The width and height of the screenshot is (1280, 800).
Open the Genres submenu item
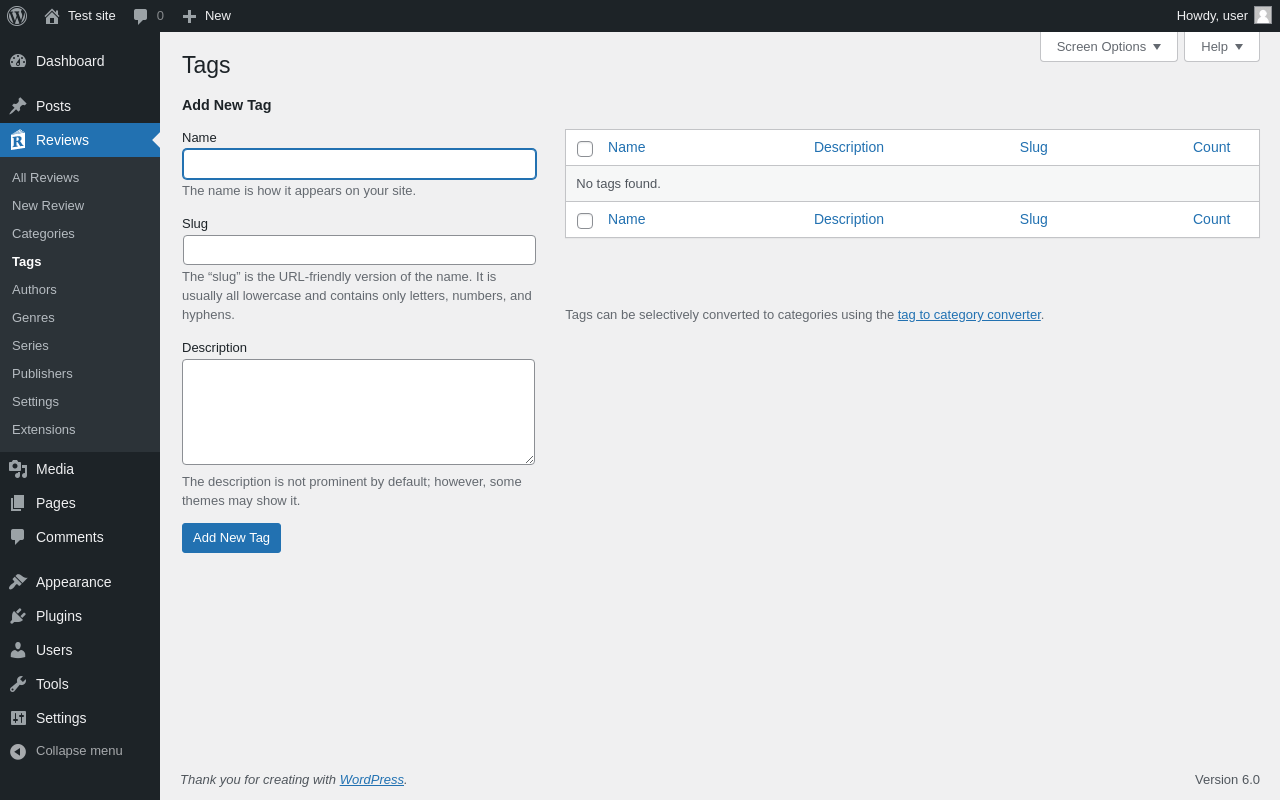click(x=33, y=317)
